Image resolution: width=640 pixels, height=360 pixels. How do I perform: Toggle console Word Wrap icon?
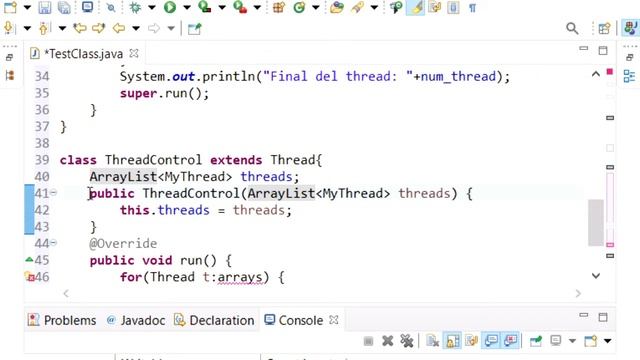pyautogui.click(x=471, y=340)
